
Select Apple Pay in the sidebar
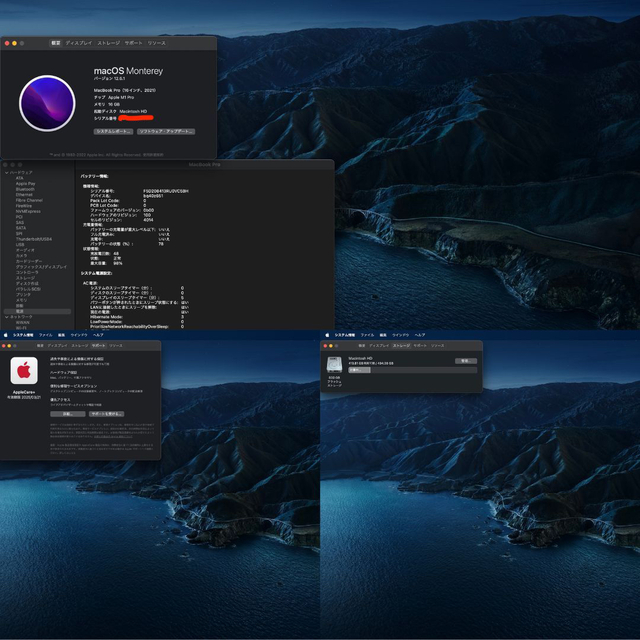[x=25, y=184]
